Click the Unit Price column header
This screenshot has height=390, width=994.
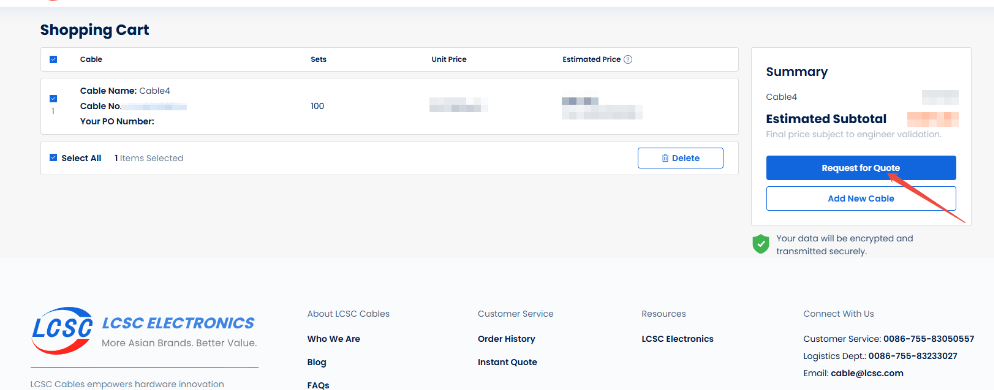pos(449,60)
